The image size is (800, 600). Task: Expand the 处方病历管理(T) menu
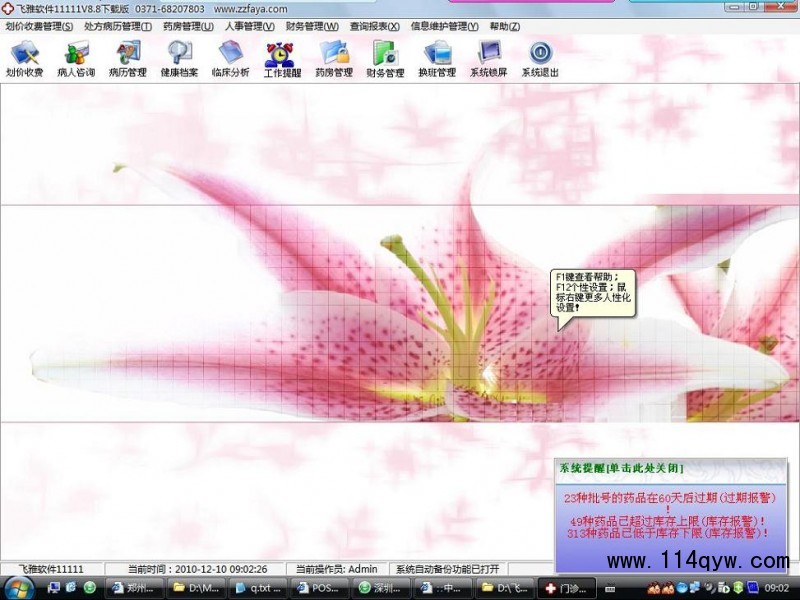[118, 26]
